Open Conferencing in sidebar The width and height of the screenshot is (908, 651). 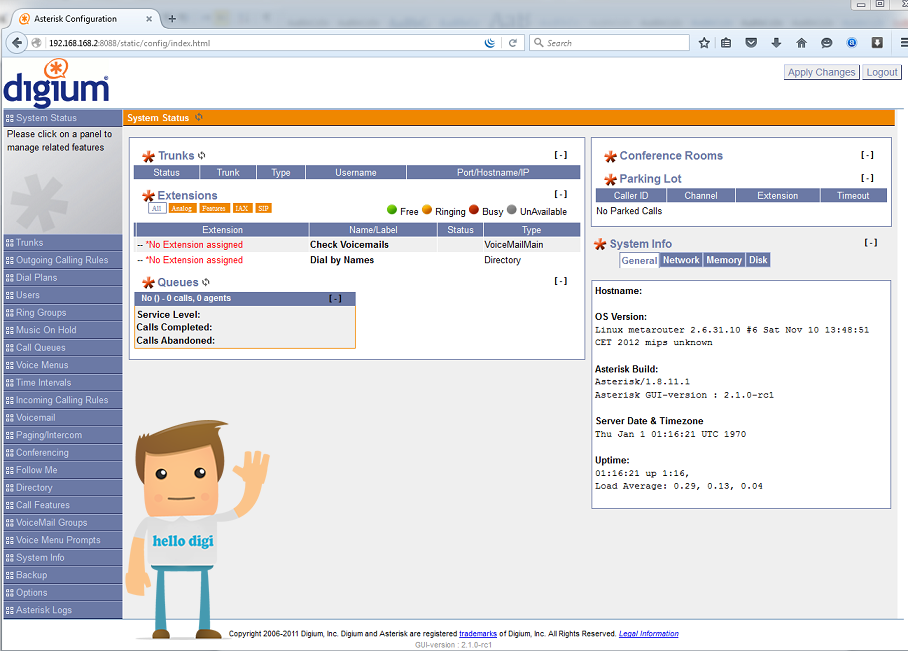pyautogui.click(x=63, y=453)
